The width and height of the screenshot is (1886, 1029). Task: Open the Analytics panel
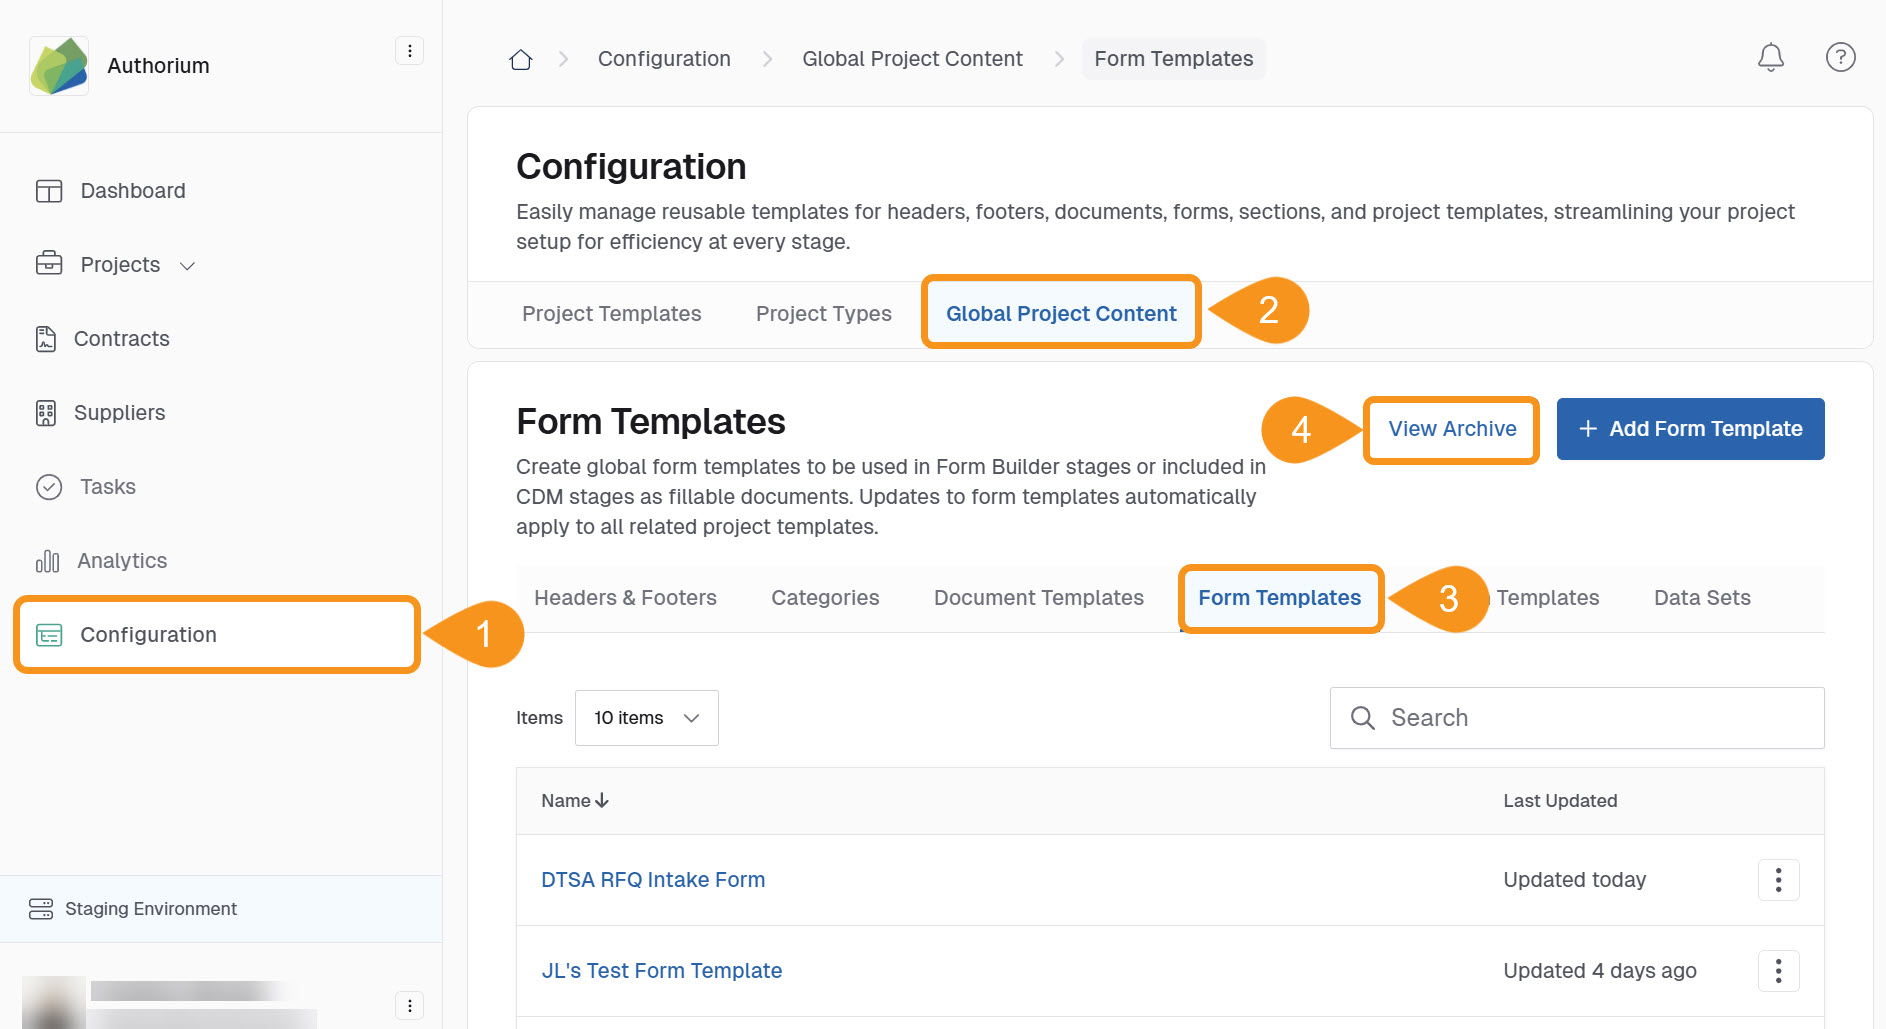(x=121, y=560)
